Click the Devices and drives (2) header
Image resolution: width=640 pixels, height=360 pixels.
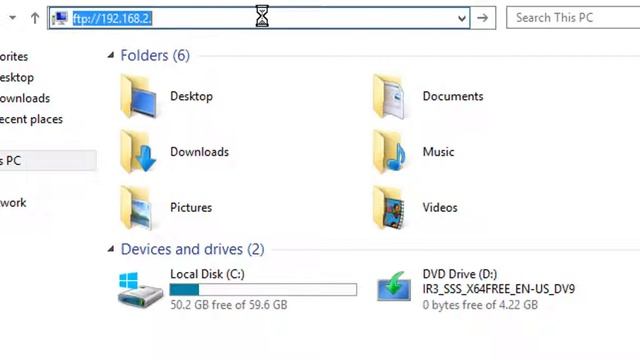click(x=192, y=249)
